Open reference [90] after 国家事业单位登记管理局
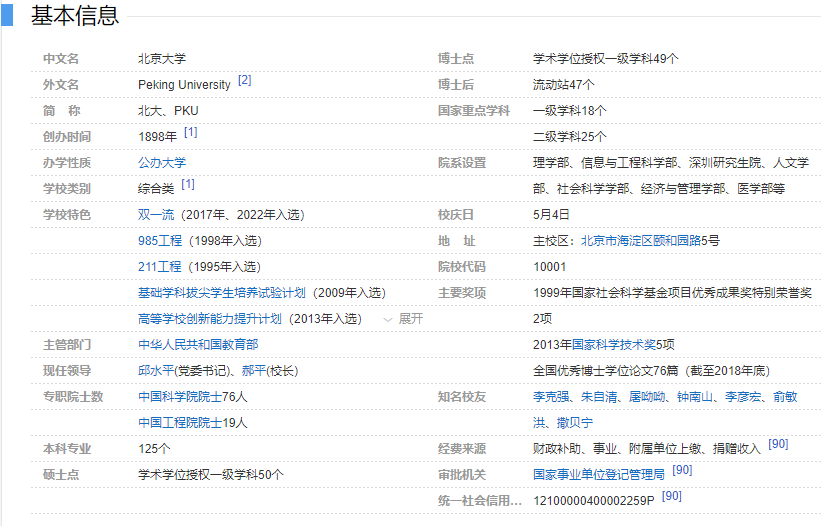Viewport: 834px width, 526px height. [682, 470]
